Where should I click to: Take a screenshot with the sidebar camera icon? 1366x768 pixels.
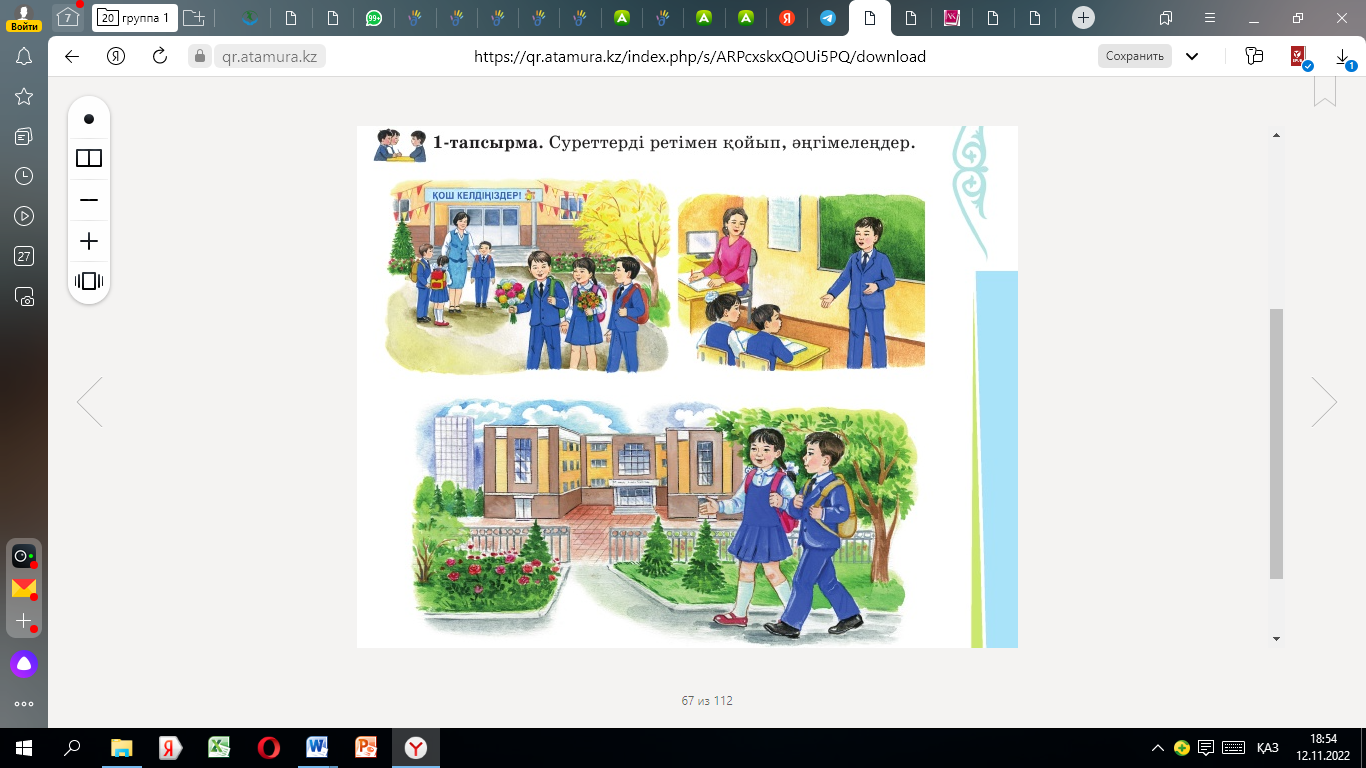[x=24, y=296]
